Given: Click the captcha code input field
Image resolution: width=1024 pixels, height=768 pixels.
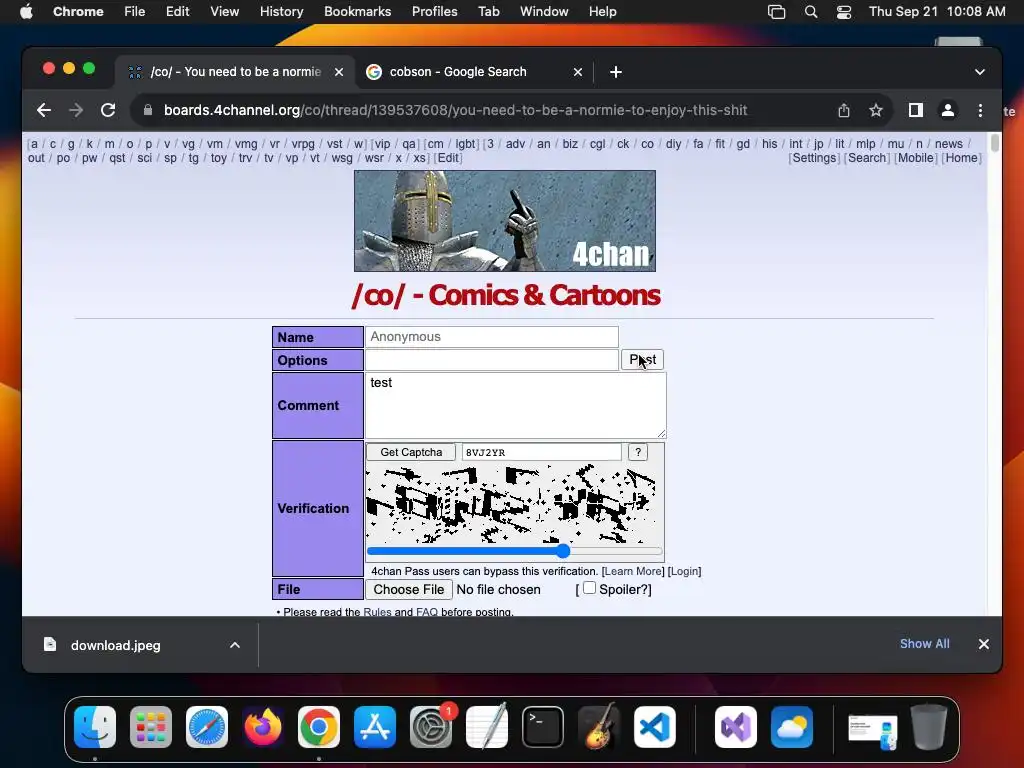Looking at the screenshot, I should pyautogui.click(x=541, y=452).
